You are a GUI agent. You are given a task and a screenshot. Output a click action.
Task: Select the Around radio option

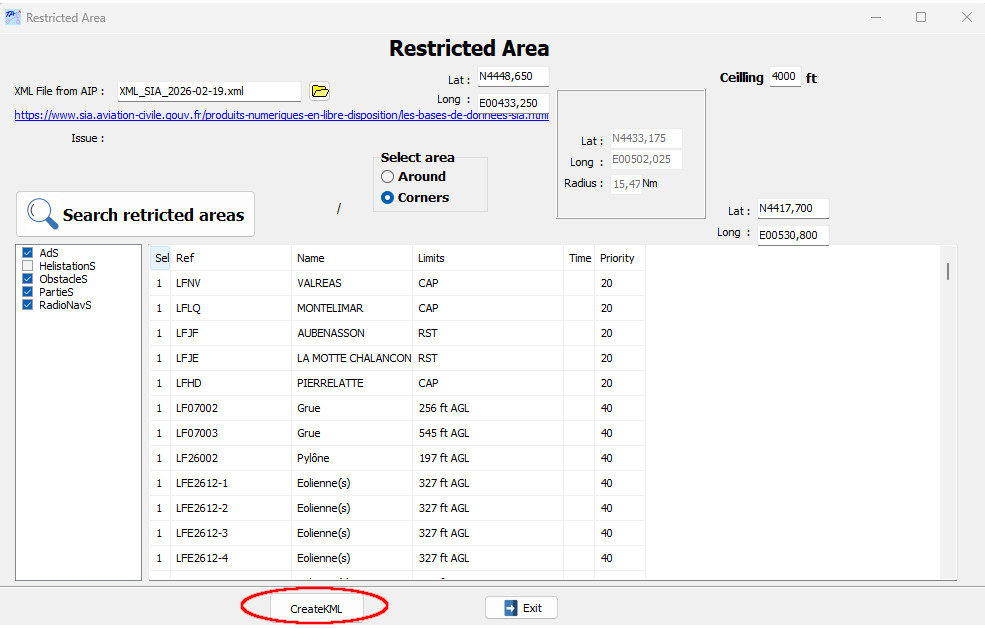tap(388, 177)
